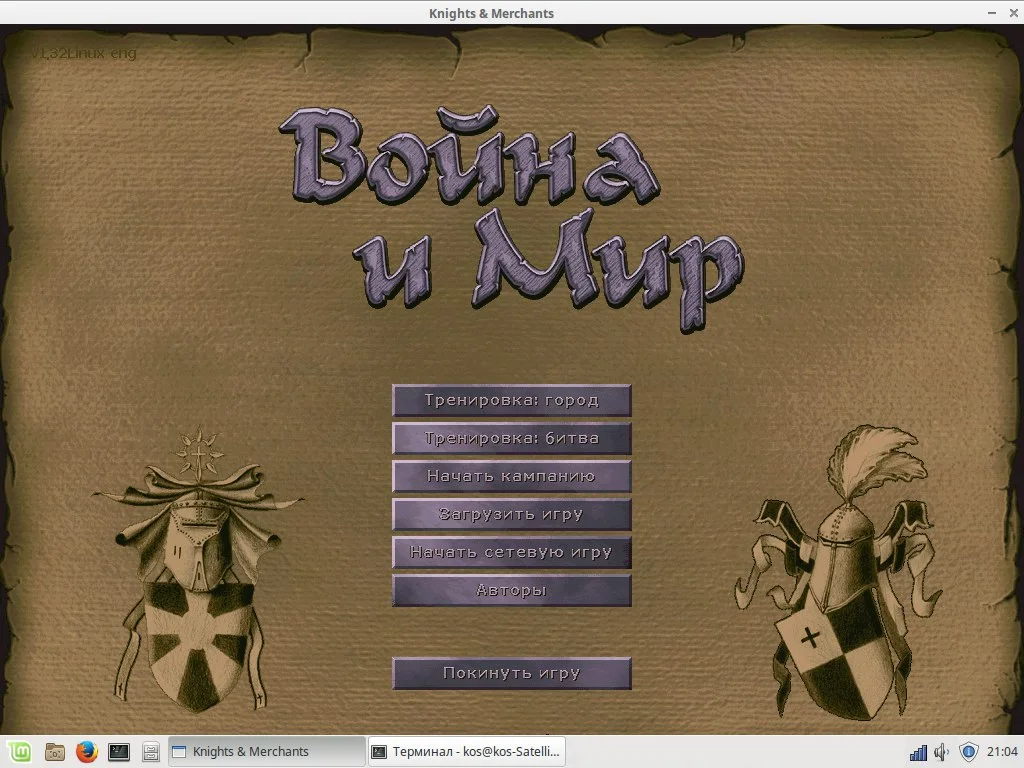1024x768 pixels.
Task: Start the battle tutorial "Тренировка: битва"
Action: click(x=511, y=438)
